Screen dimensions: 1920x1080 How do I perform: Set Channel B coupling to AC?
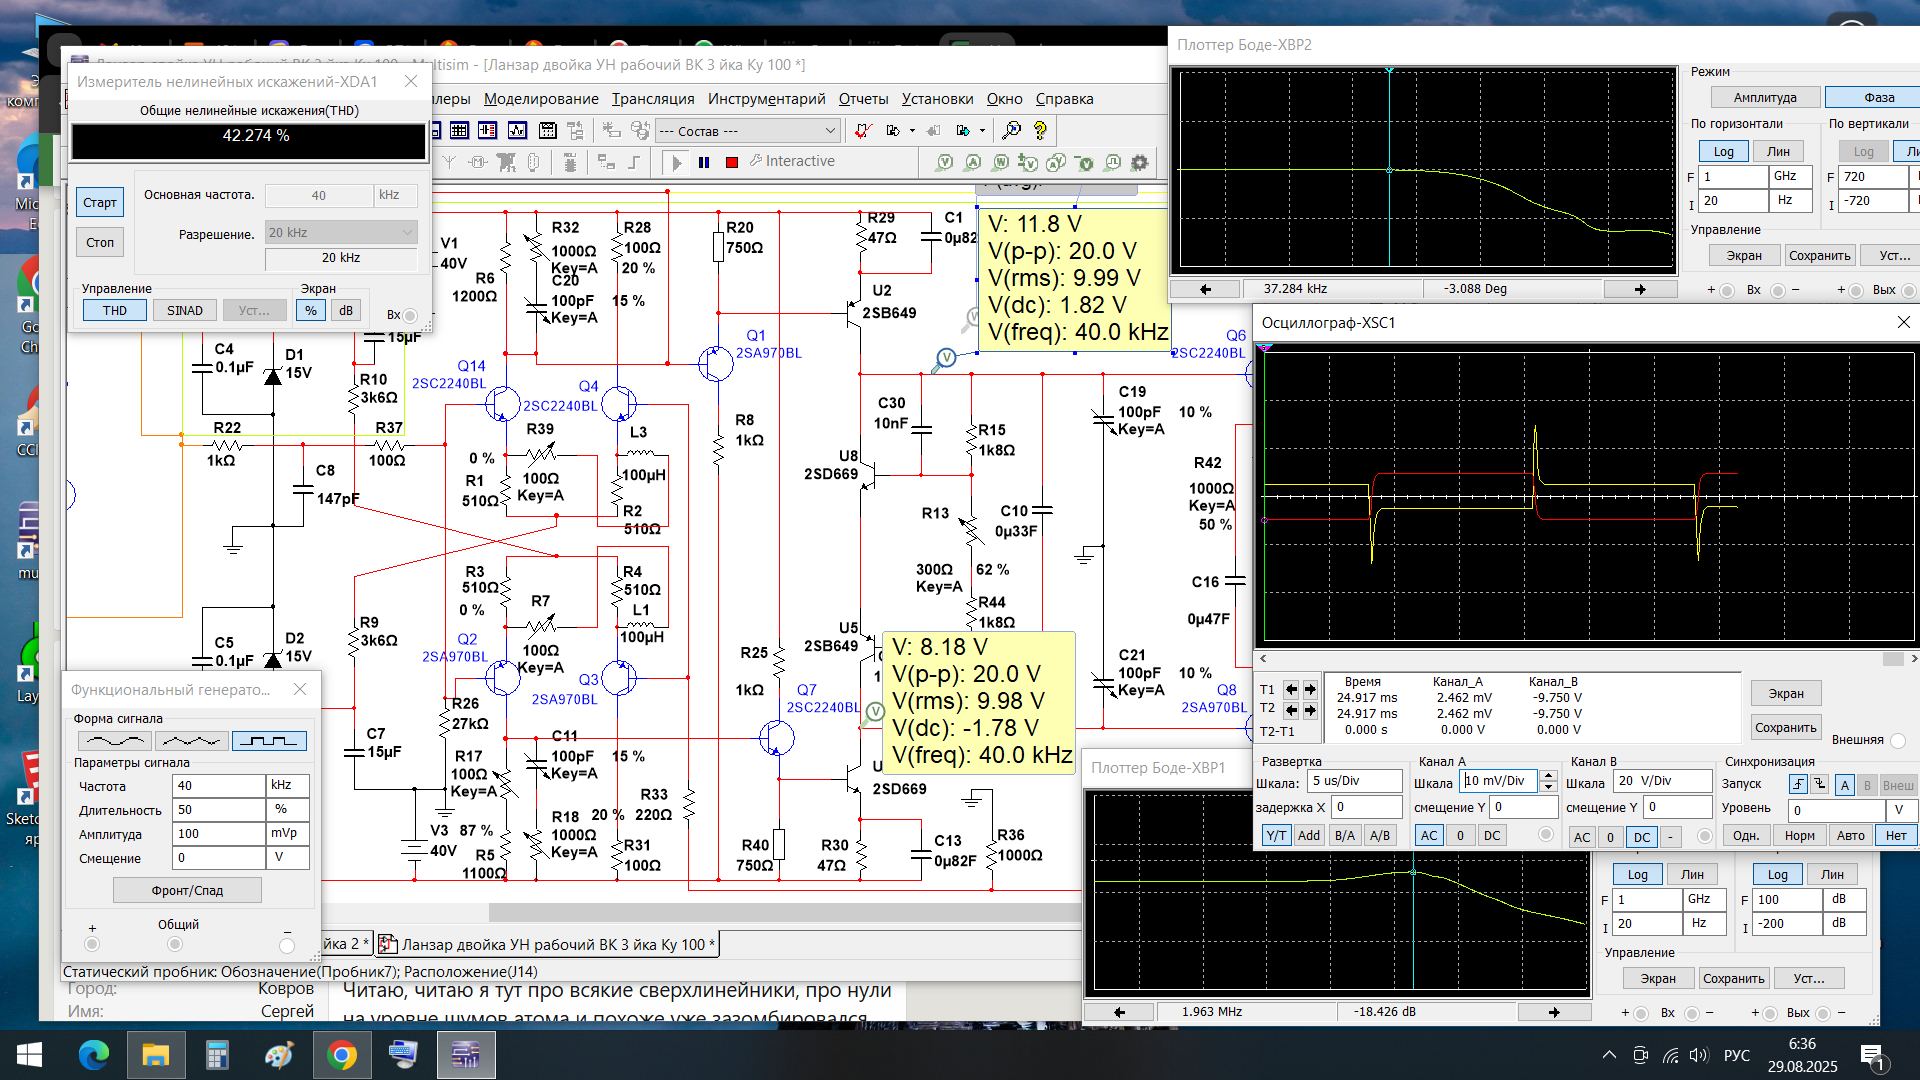coord(1581,838)
